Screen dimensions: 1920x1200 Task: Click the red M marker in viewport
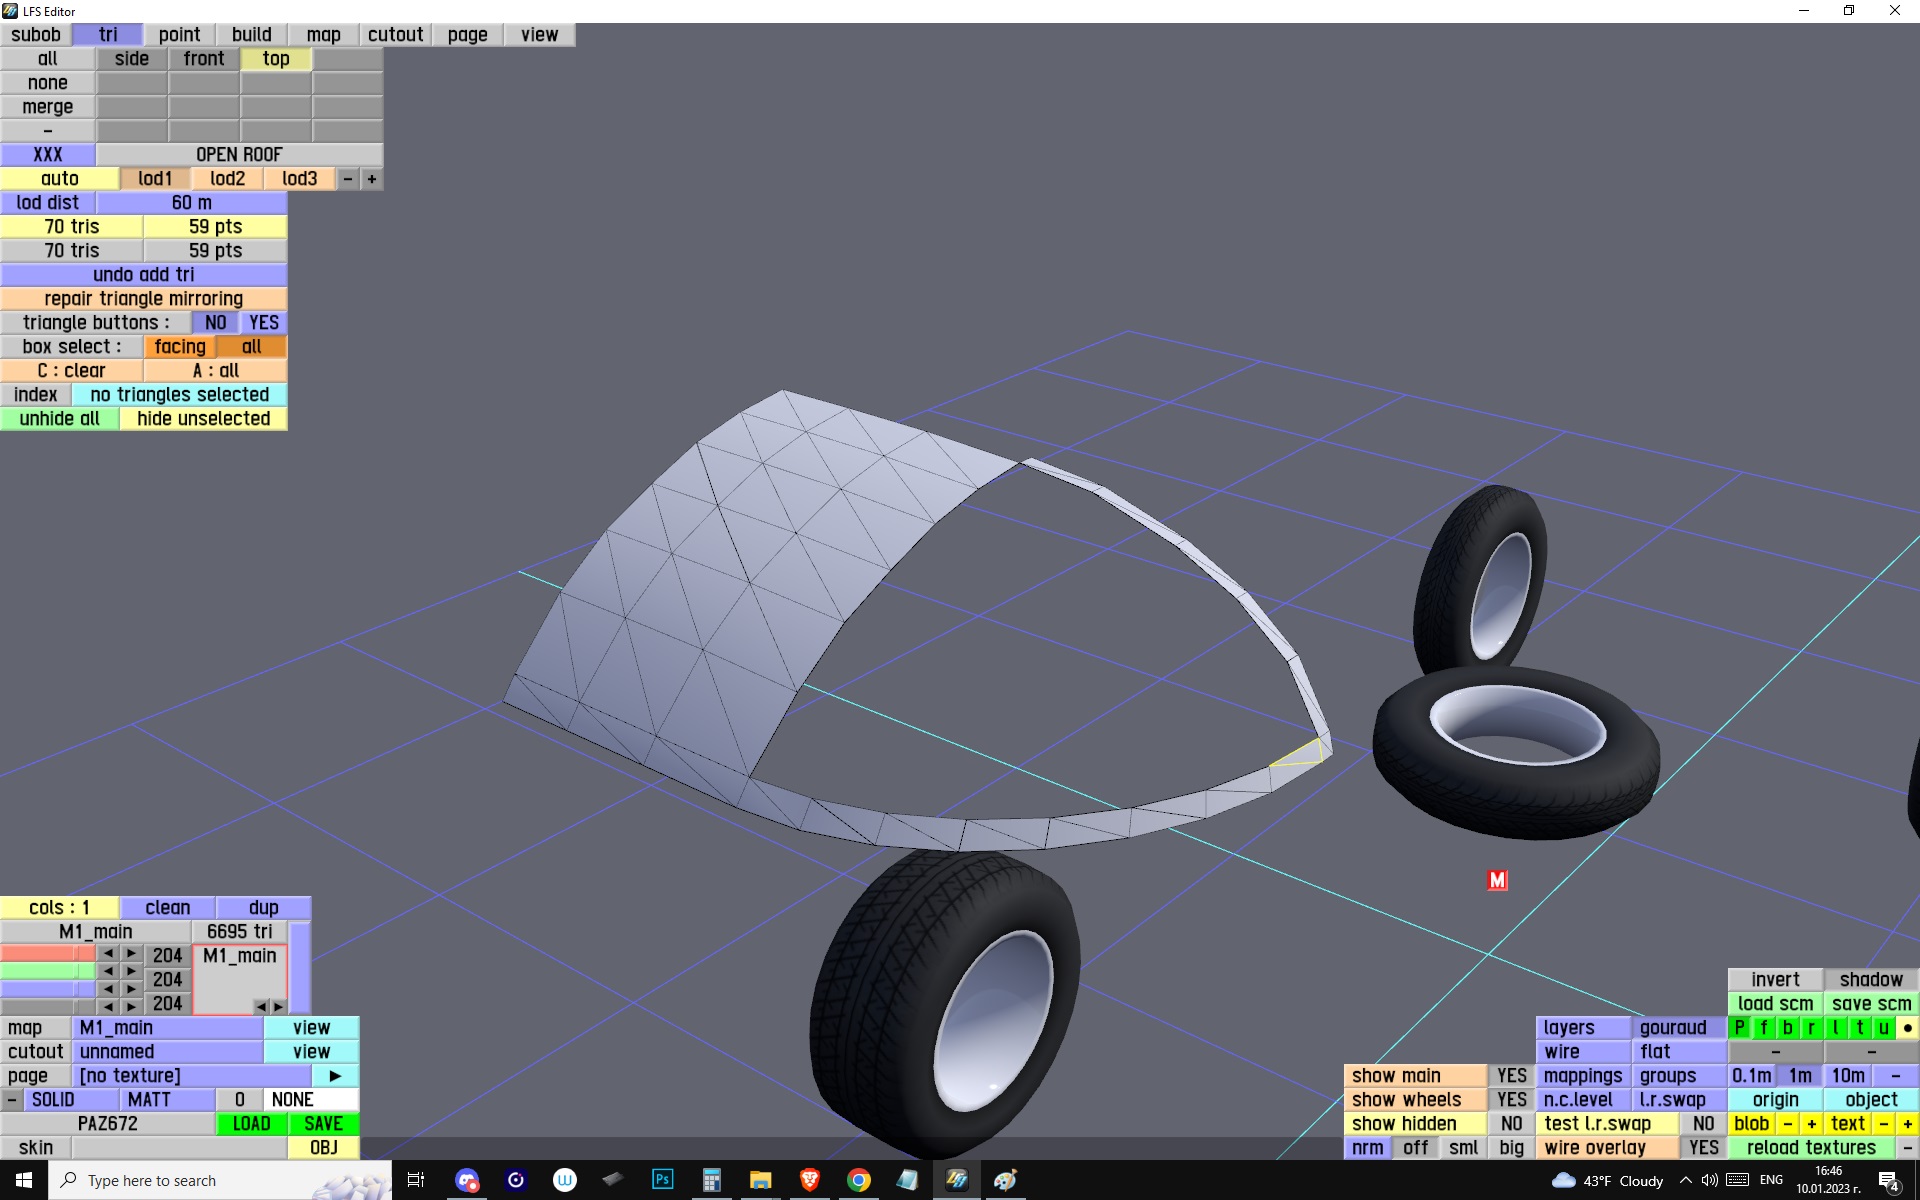tap(1497, 880)
